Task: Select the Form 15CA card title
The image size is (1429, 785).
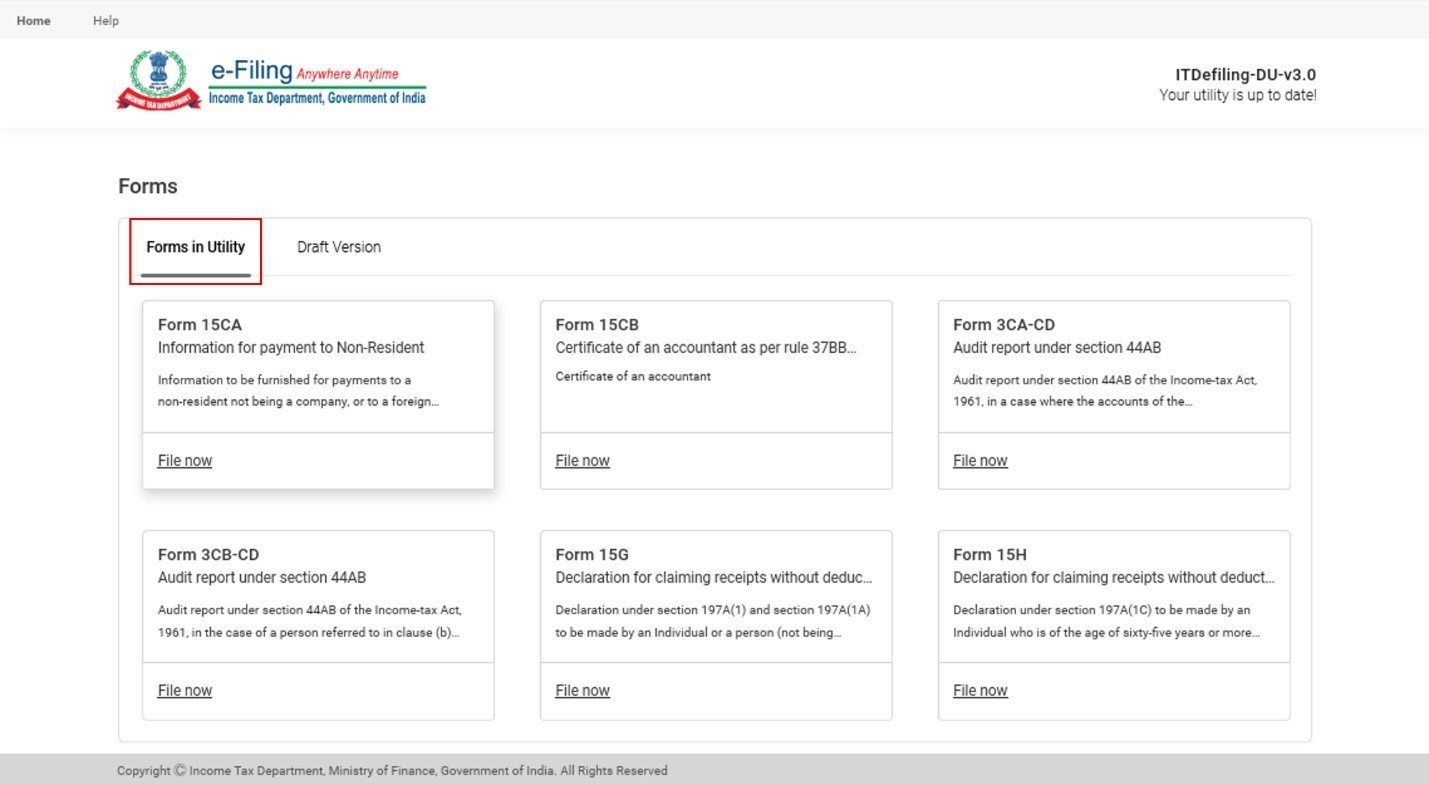Action: tap(200, 325)
